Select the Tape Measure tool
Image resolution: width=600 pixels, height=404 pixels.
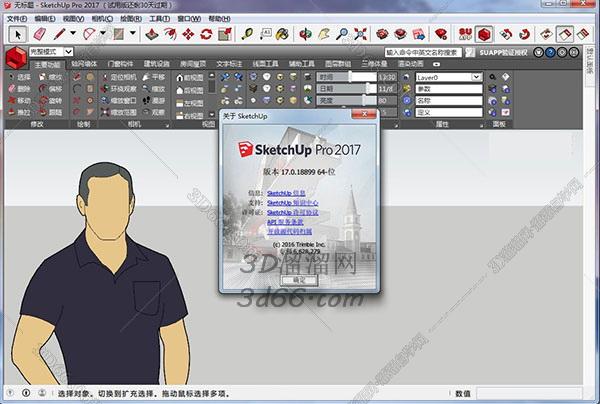247,34
